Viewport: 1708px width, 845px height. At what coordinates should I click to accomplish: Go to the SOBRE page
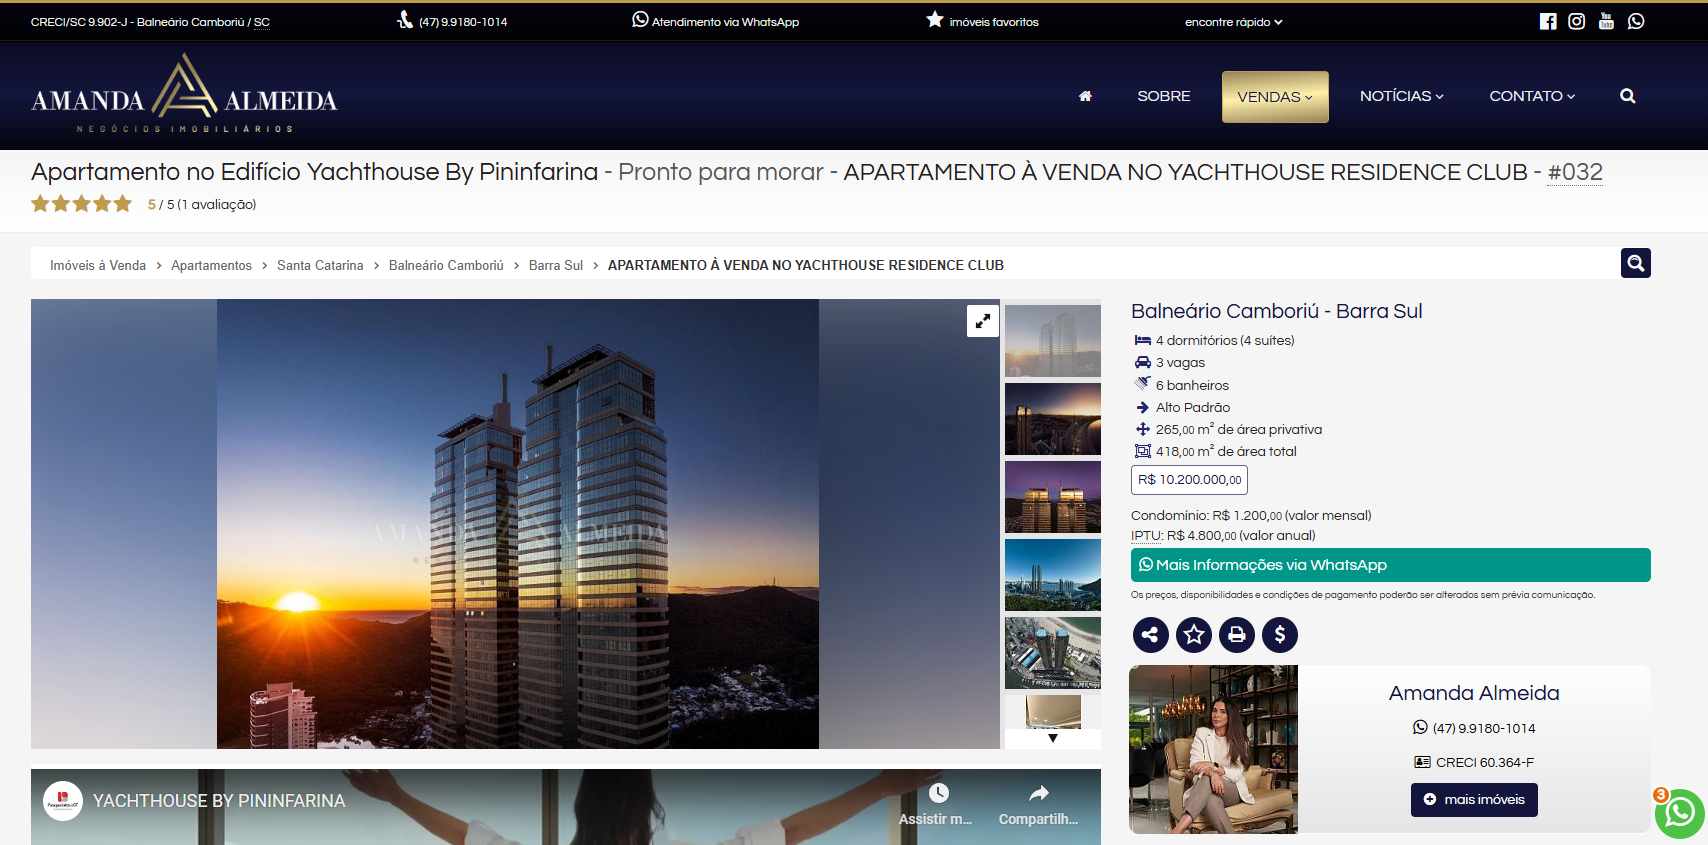coord(1164,96)
